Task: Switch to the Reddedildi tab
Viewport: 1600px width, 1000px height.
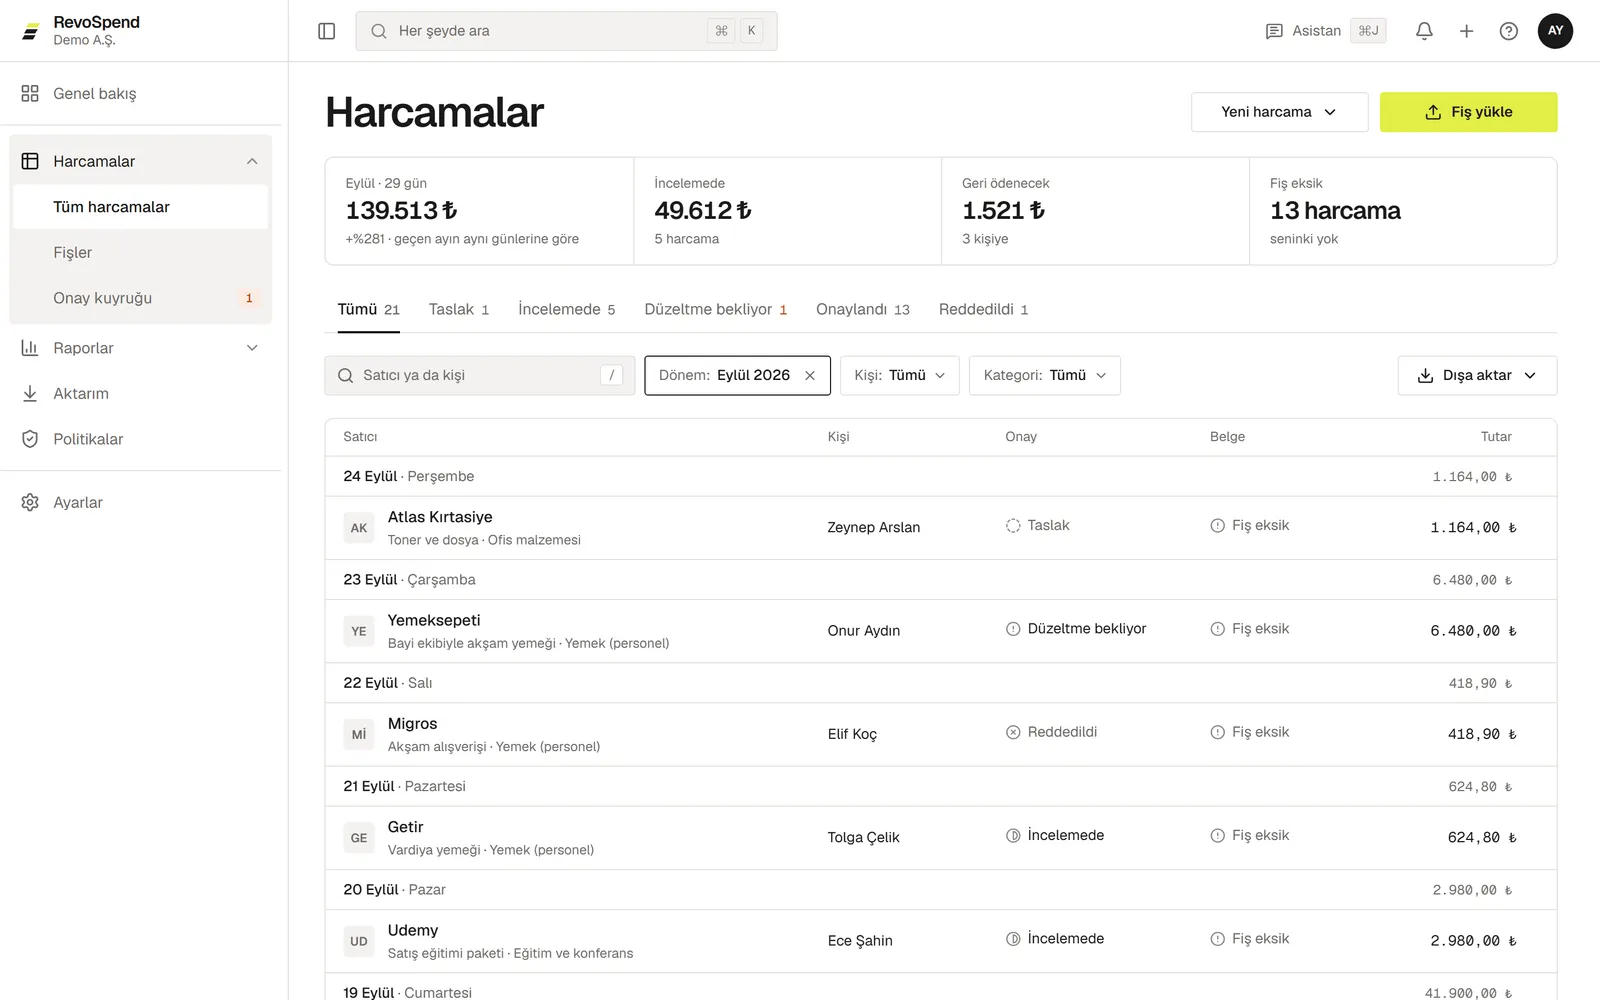Action: click(x=984, y=309)
